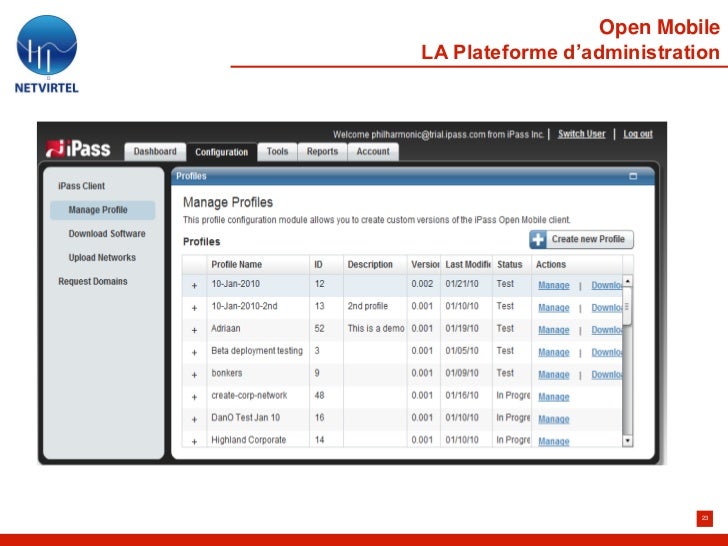Open the Reports tab
728x546 pixels.
tap(322, 152)
